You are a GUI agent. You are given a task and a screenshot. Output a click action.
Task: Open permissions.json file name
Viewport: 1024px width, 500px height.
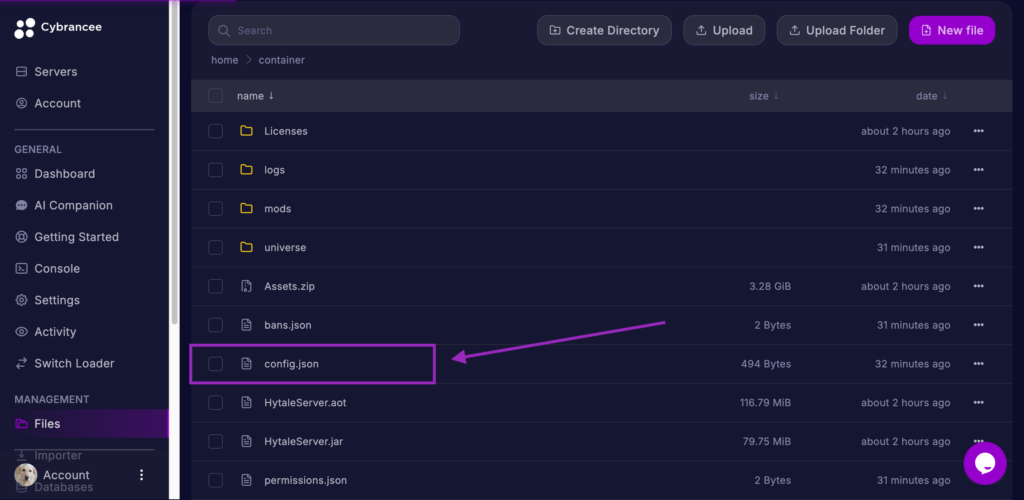306,480
